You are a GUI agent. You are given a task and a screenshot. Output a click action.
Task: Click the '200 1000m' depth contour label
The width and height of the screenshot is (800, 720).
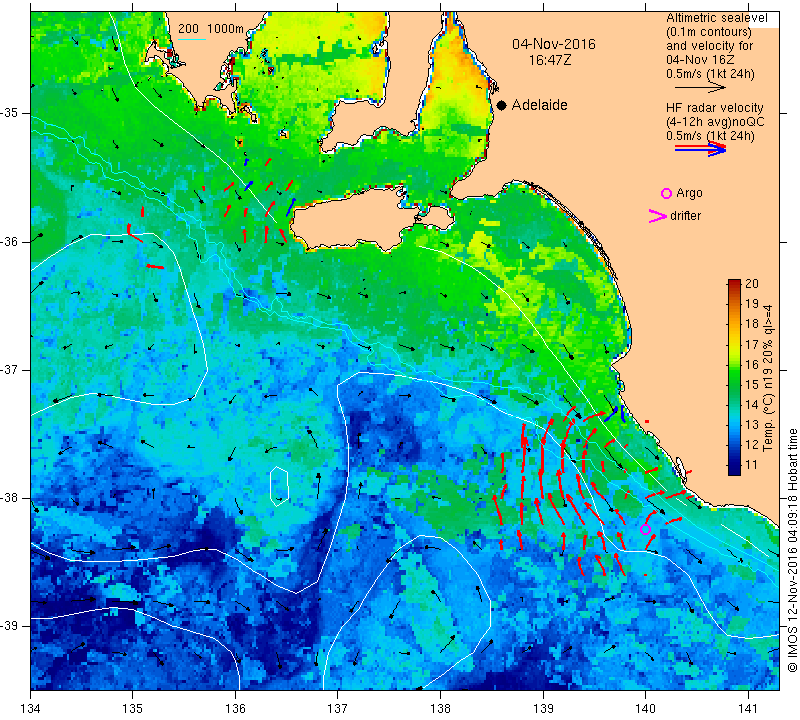(211, 29)
